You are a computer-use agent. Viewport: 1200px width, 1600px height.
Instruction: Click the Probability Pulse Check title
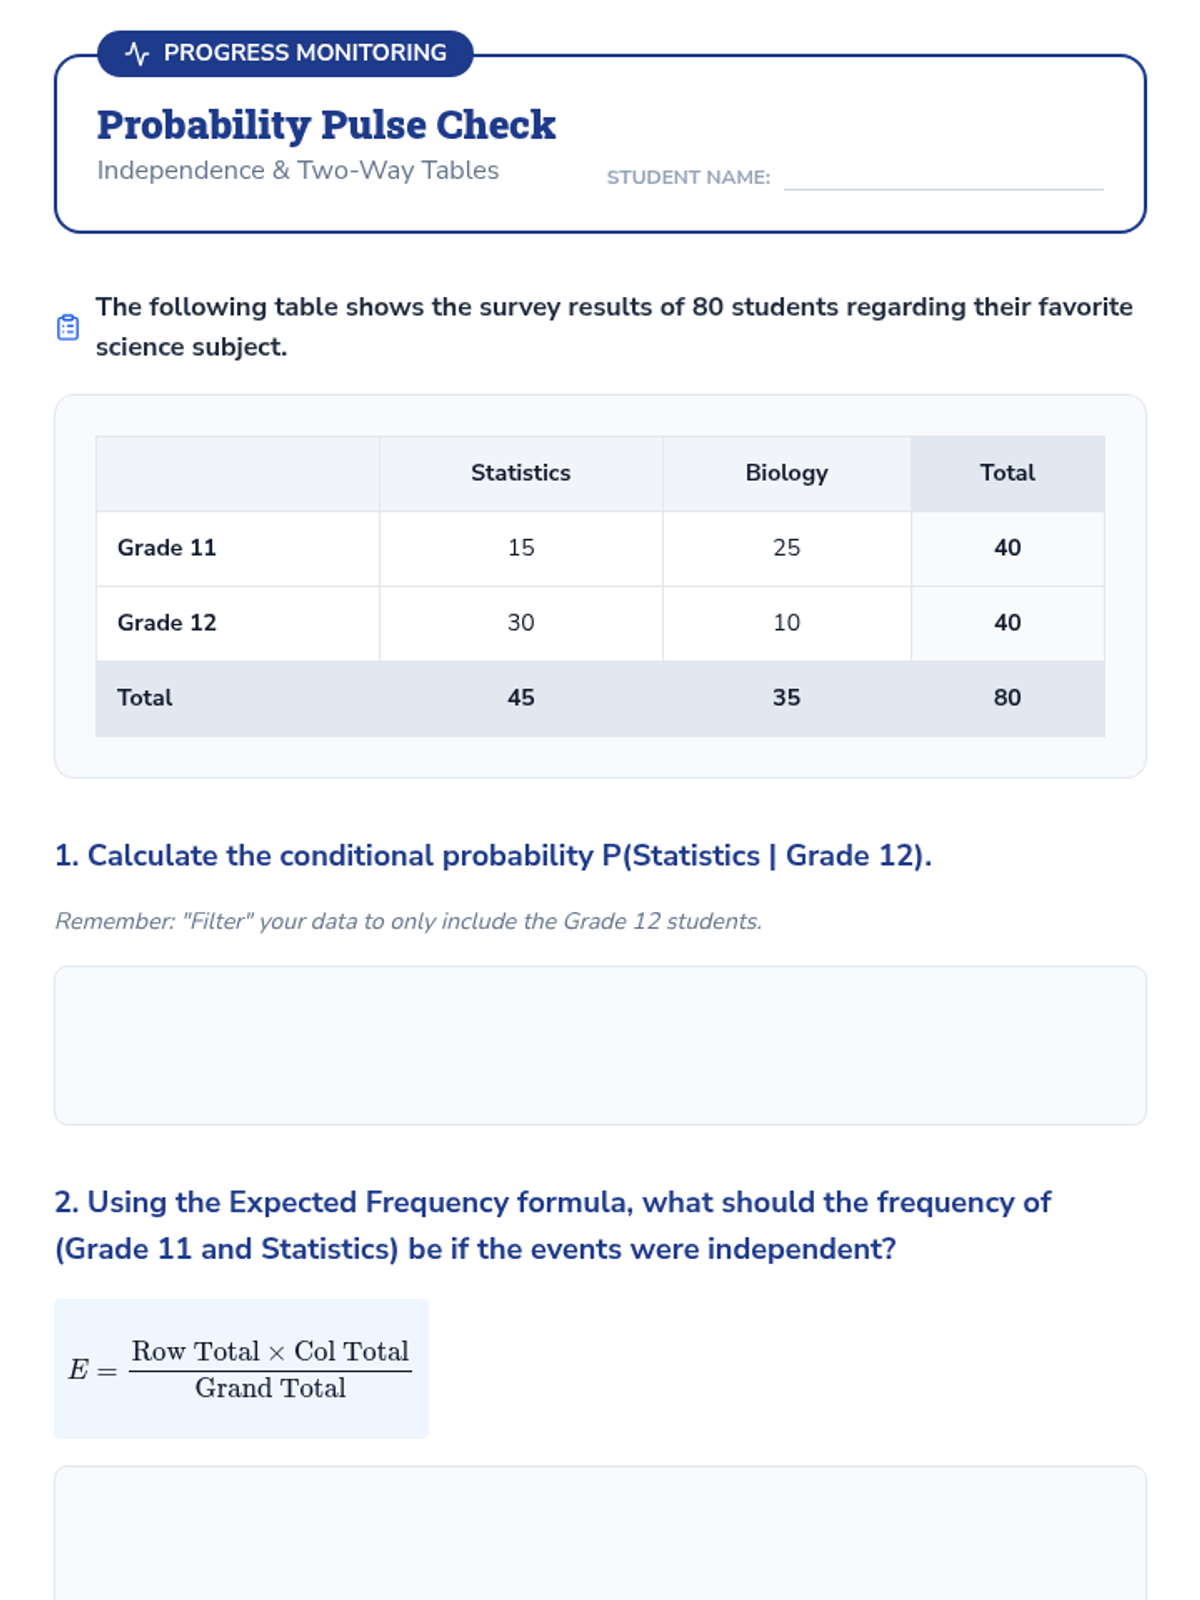point(326,125)
